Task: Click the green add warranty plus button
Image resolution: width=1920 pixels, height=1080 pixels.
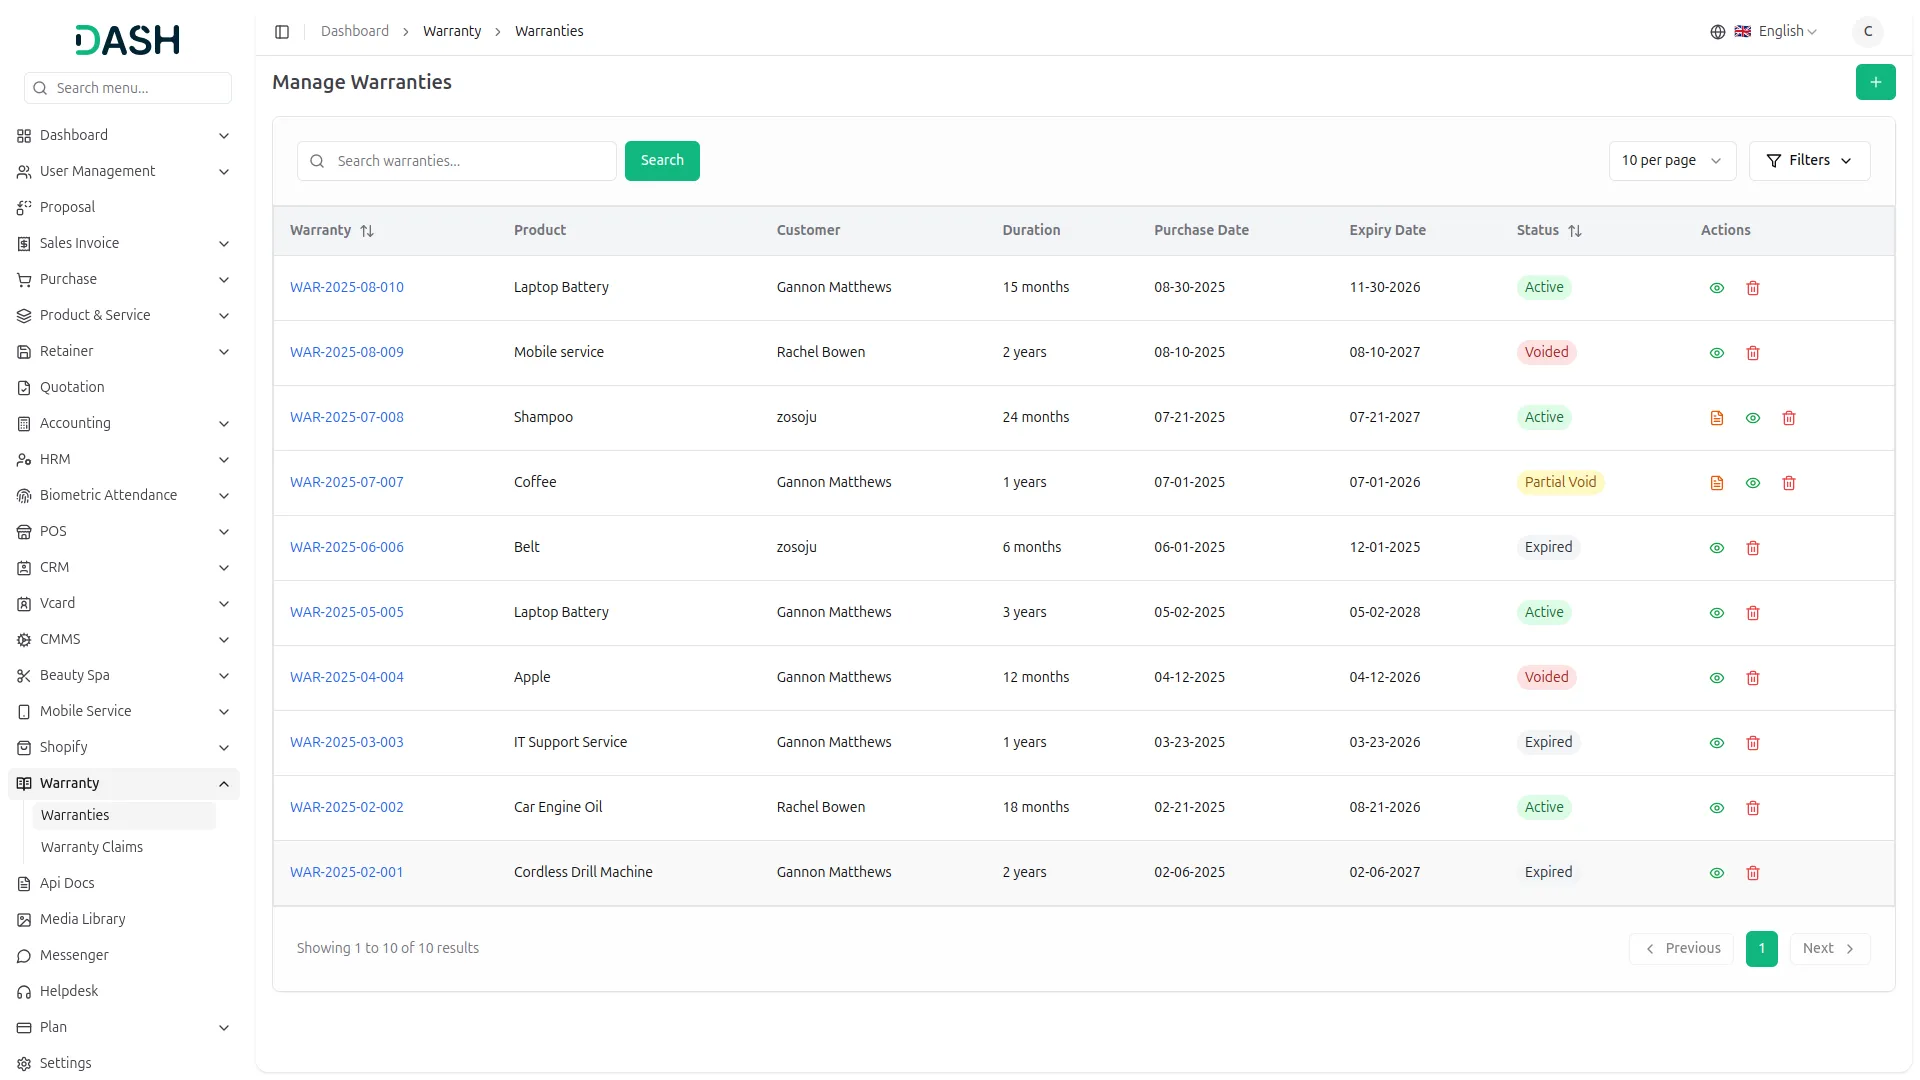Action: 1875,82
